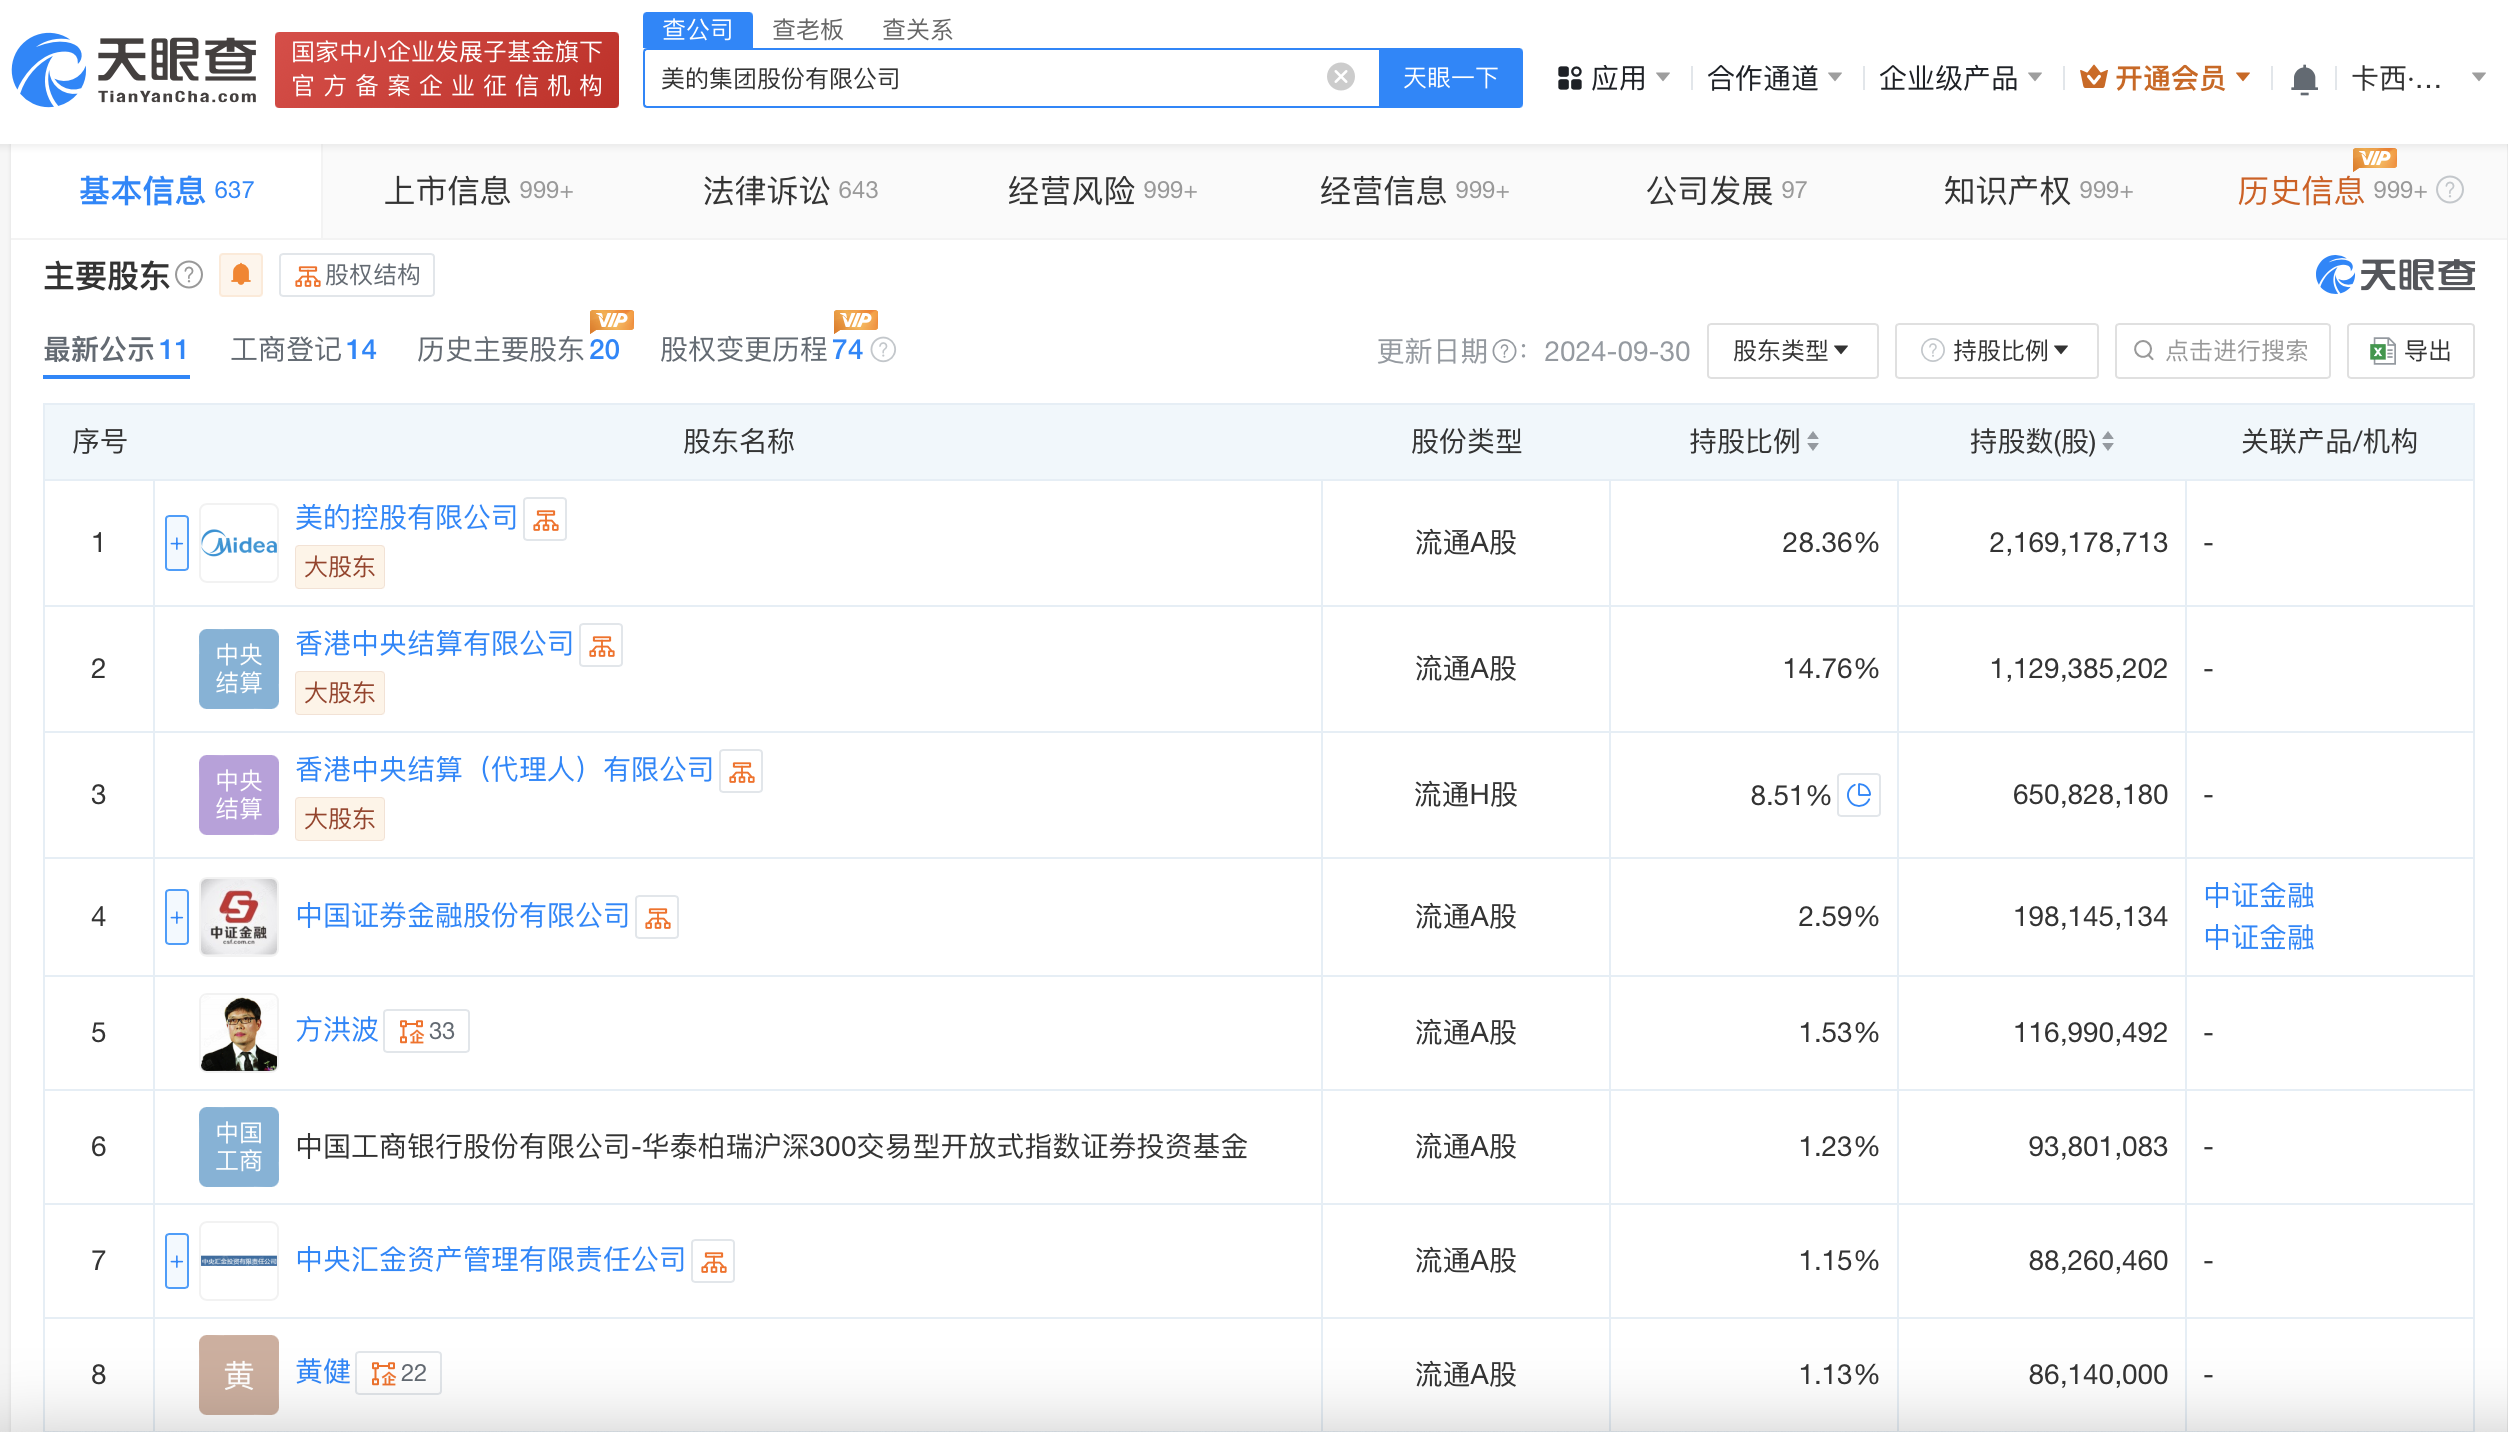Viewport: 2508px width, 1432px height.
Task: Open equity structure icon for 美的控股有限公司
Action: [x=546, y=519]
